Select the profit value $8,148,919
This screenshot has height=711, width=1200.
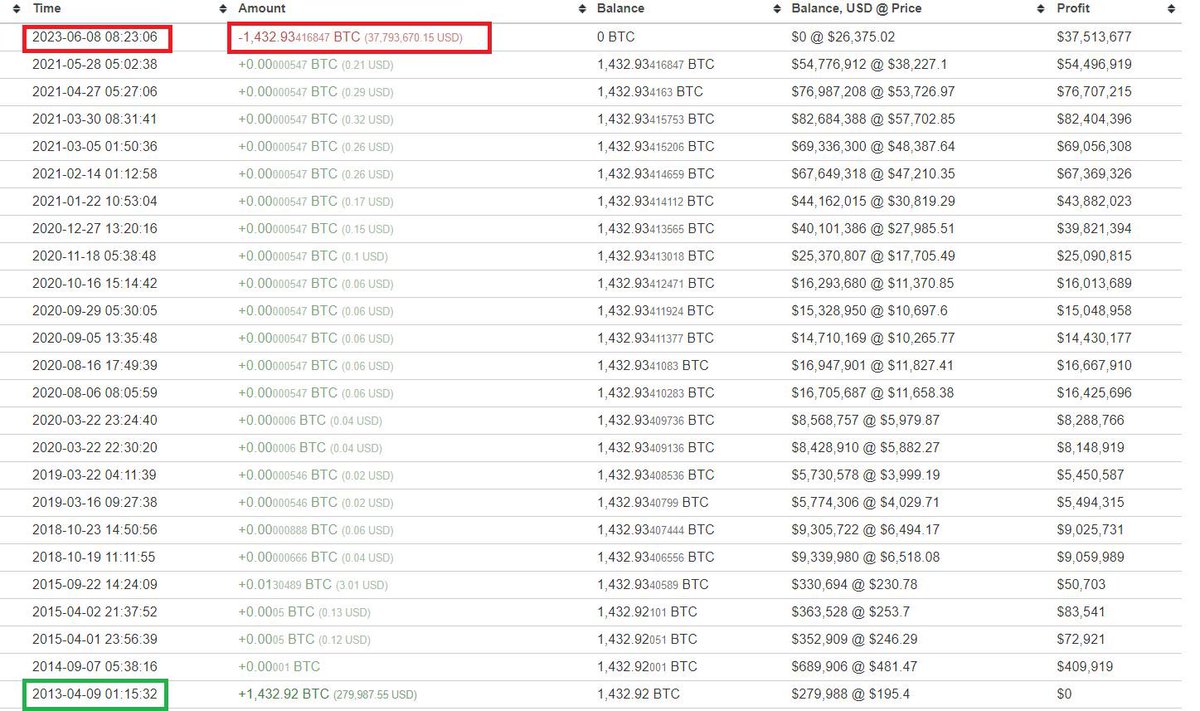(1090, 447)
